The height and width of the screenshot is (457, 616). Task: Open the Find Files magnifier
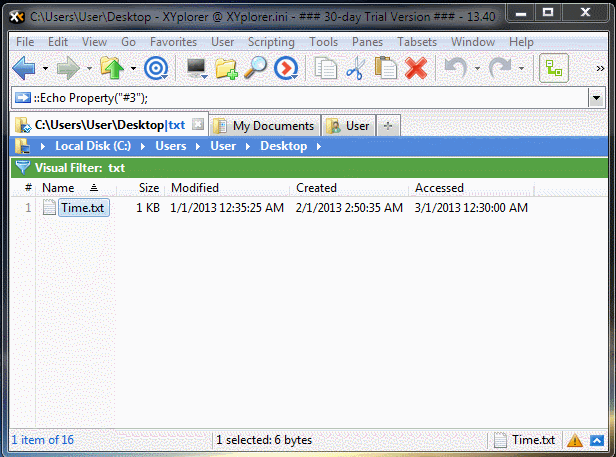256,68
